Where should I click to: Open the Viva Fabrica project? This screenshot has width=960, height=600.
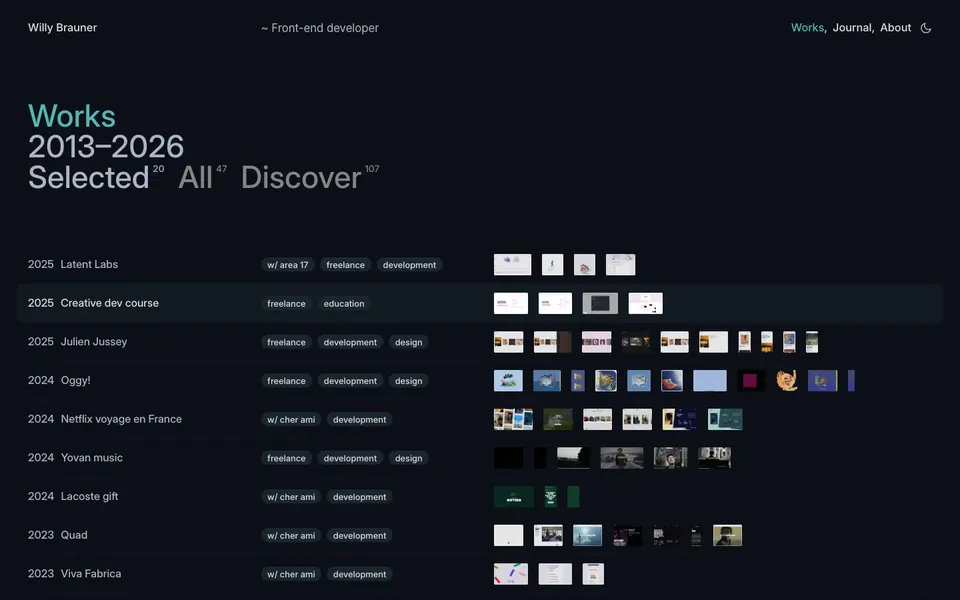coord(91,573)
